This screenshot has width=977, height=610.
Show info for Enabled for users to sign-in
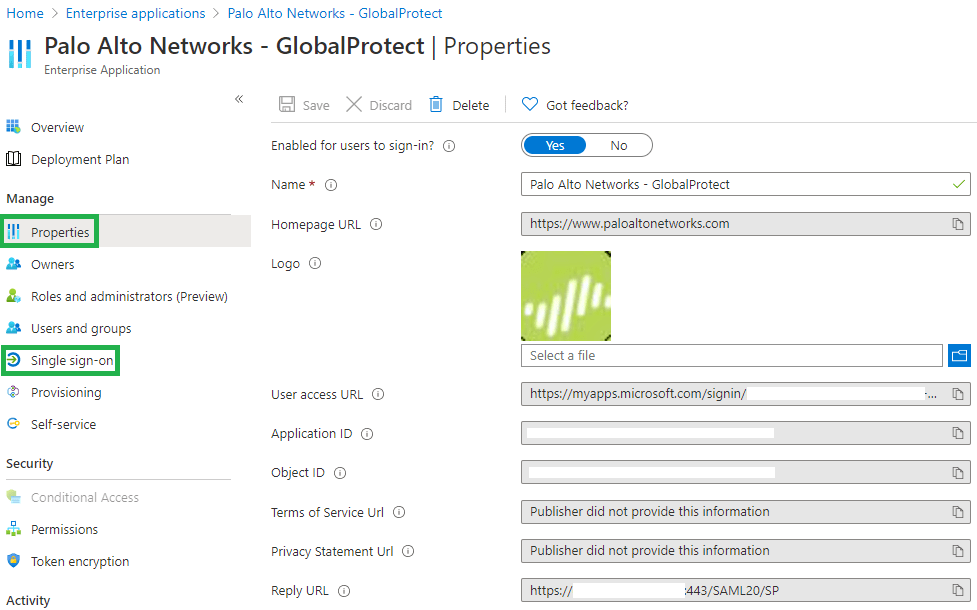click(449, 146)
